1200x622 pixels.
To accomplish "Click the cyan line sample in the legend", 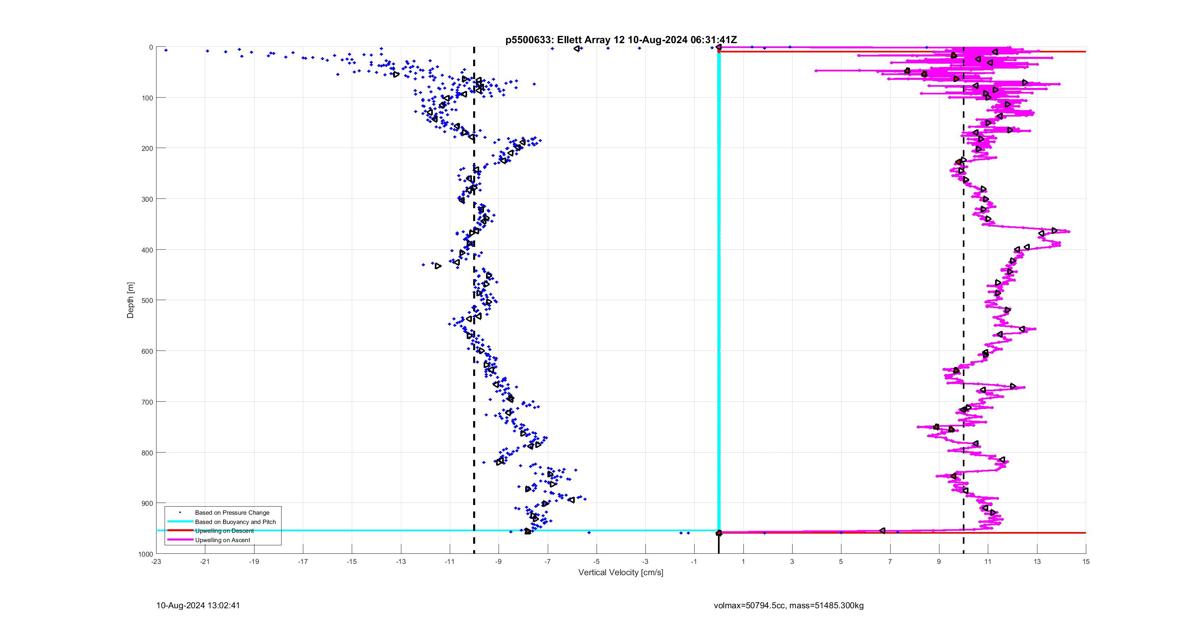I will point(180,522).
